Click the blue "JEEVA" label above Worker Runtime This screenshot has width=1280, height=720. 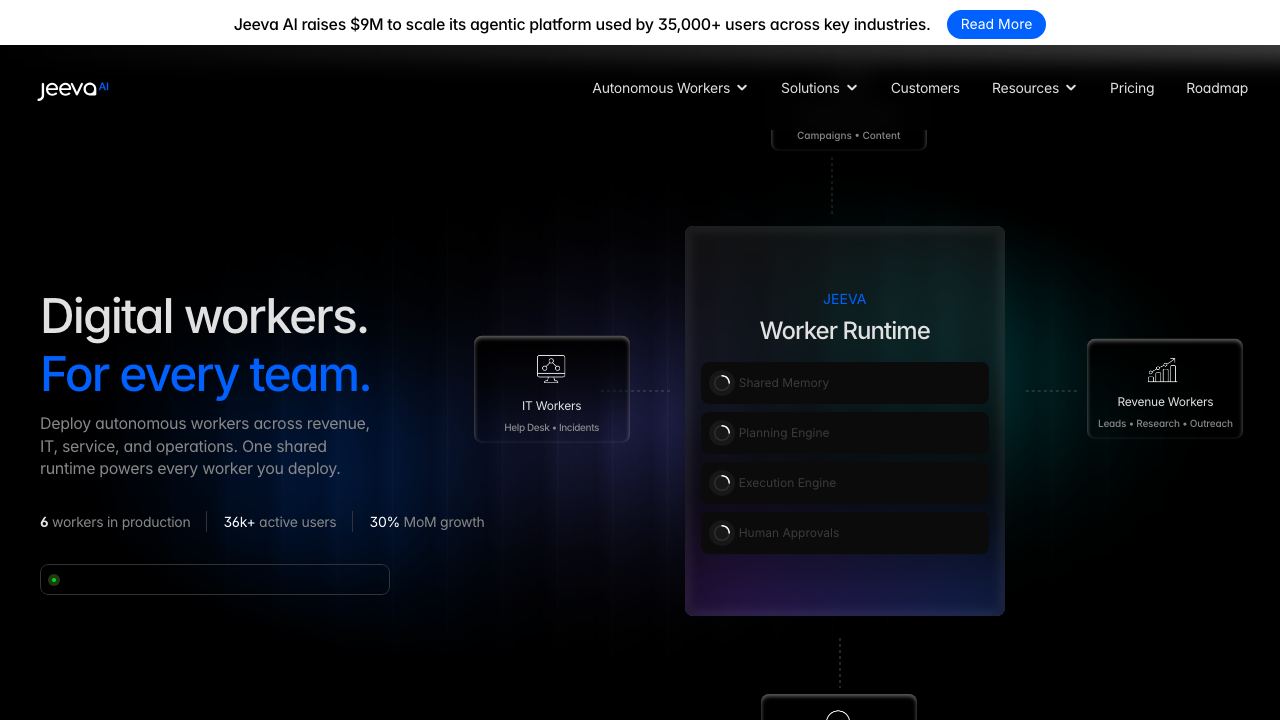845,299
